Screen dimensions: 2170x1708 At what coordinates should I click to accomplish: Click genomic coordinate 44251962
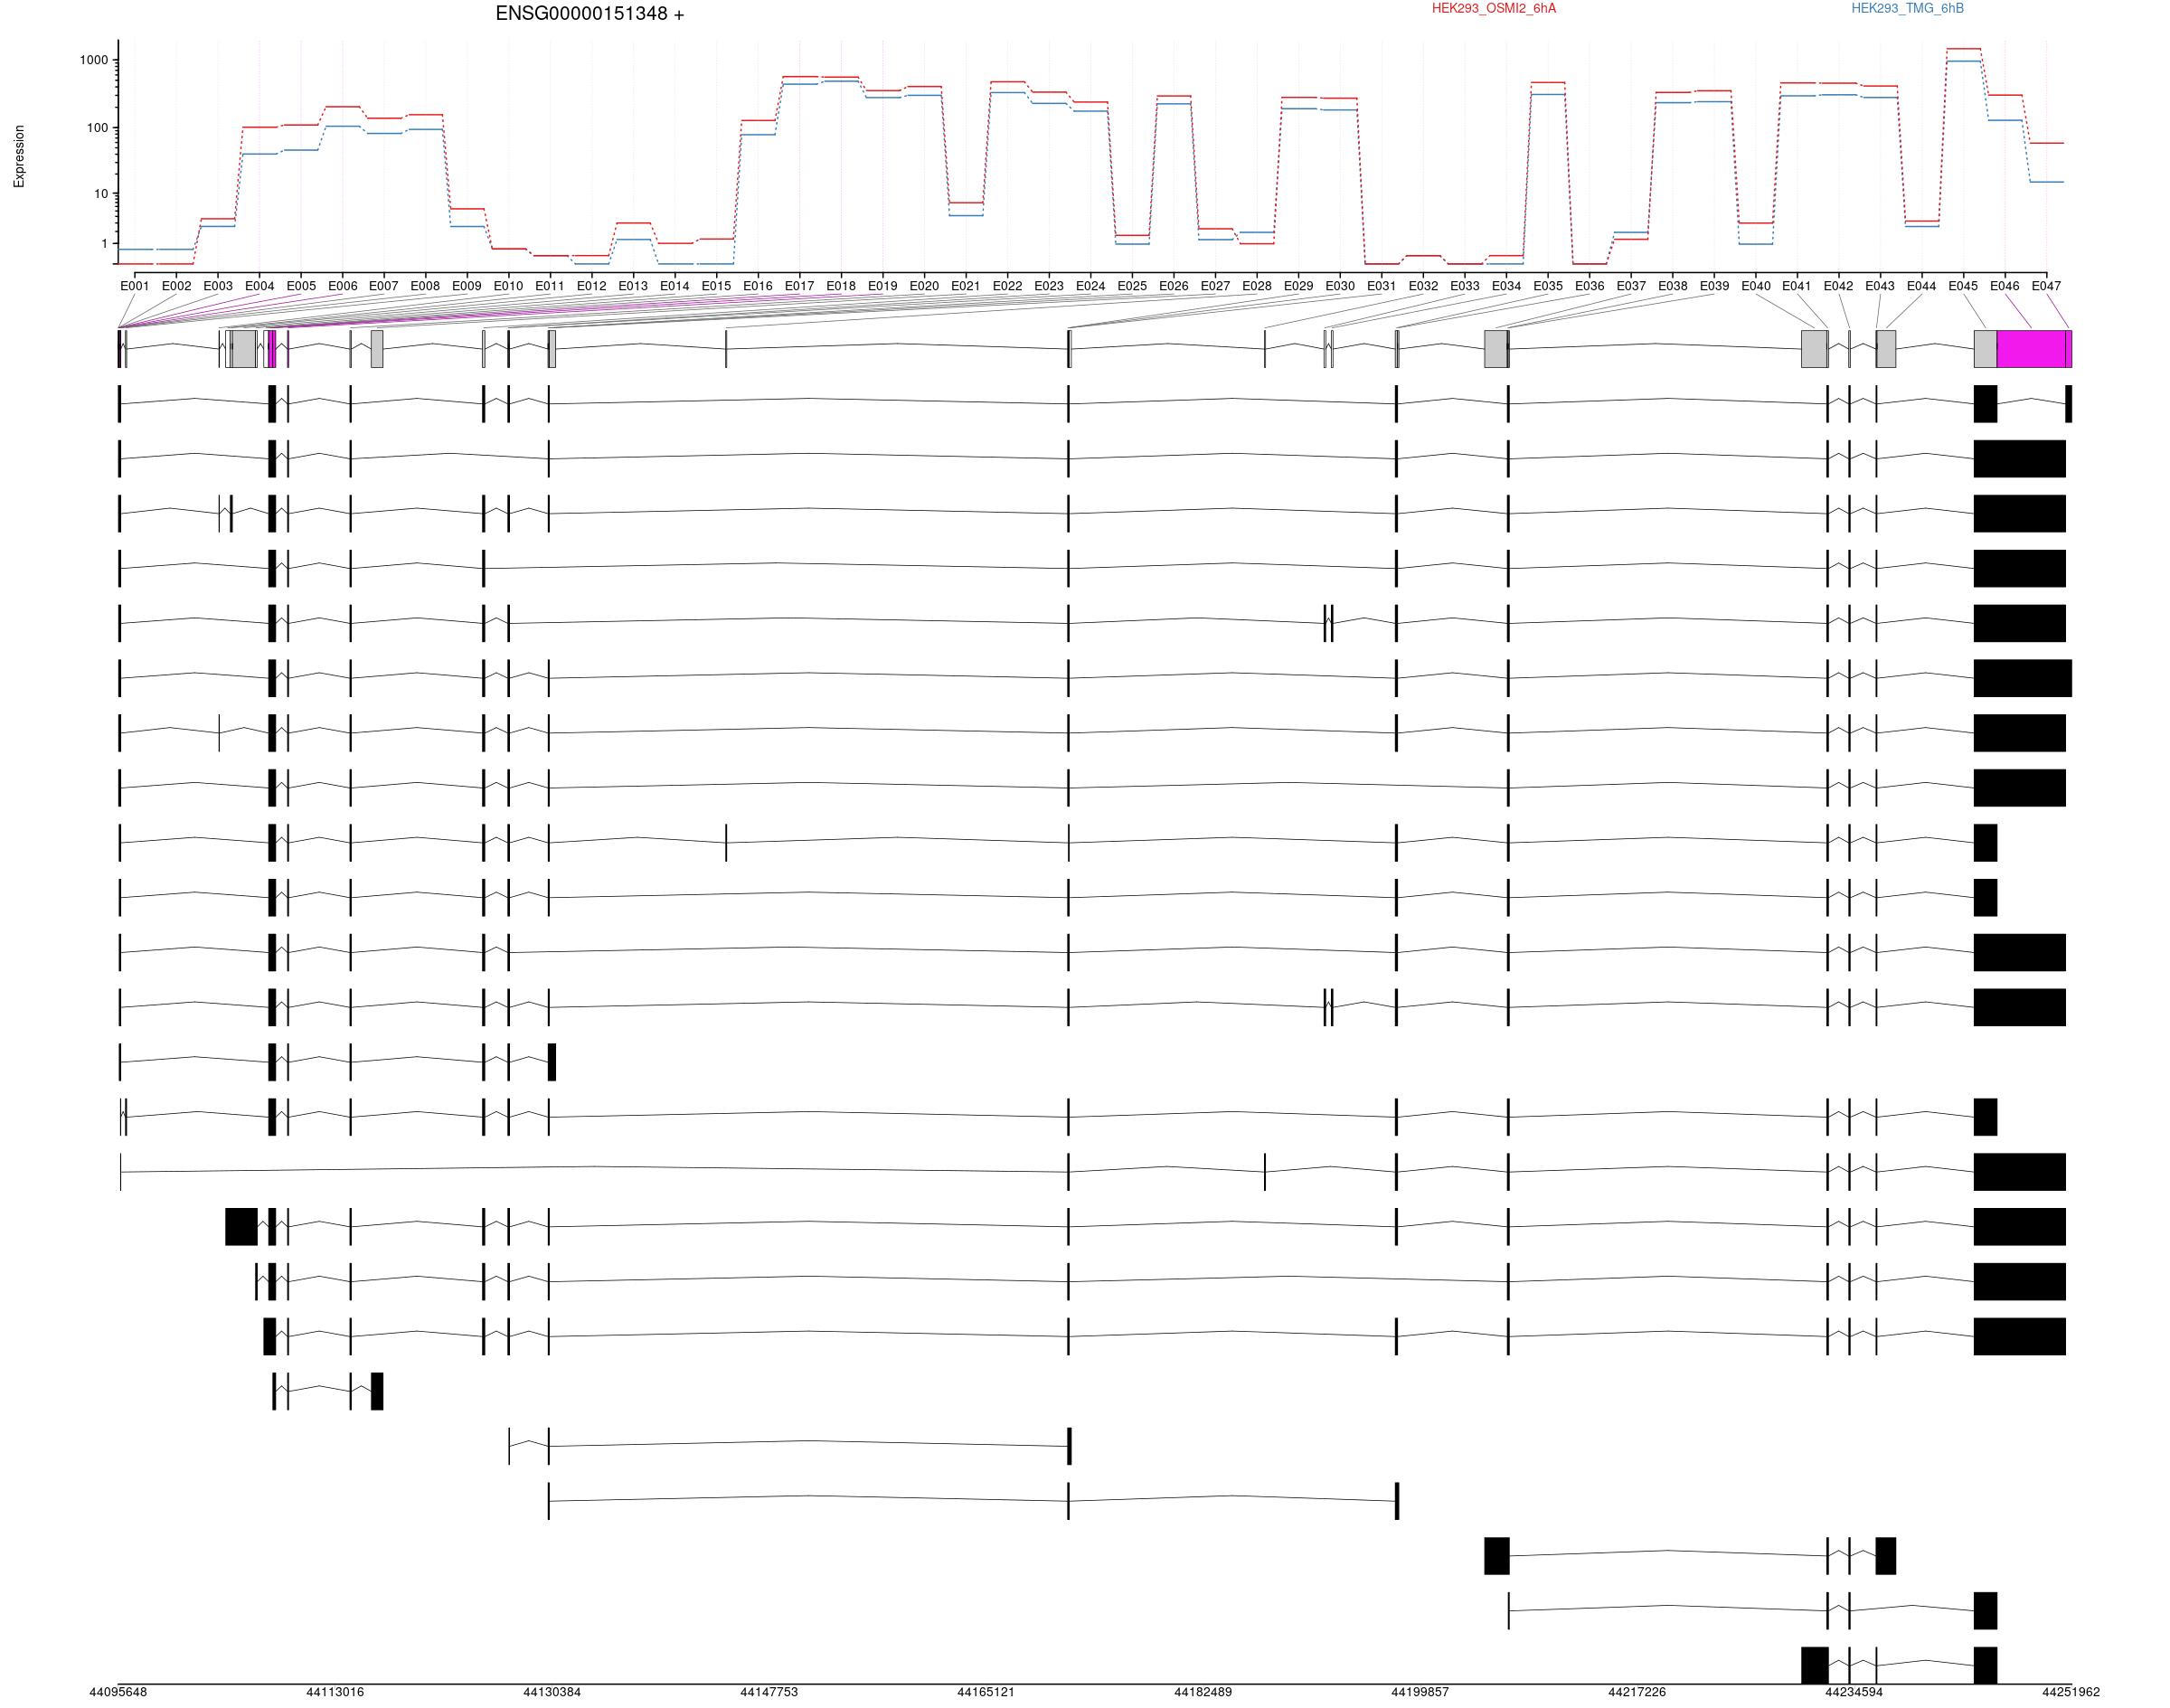point(2071,1693)
